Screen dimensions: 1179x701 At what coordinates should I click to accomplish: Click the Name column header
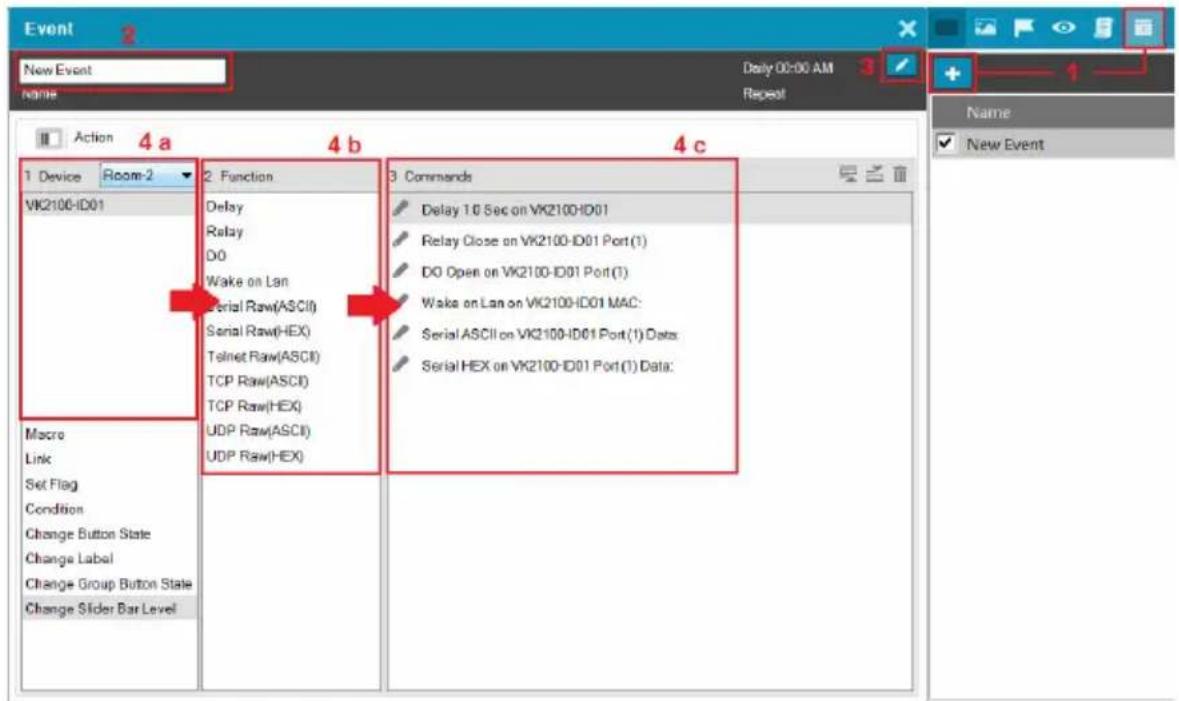pyautogui.click(x=1053, y=113)
